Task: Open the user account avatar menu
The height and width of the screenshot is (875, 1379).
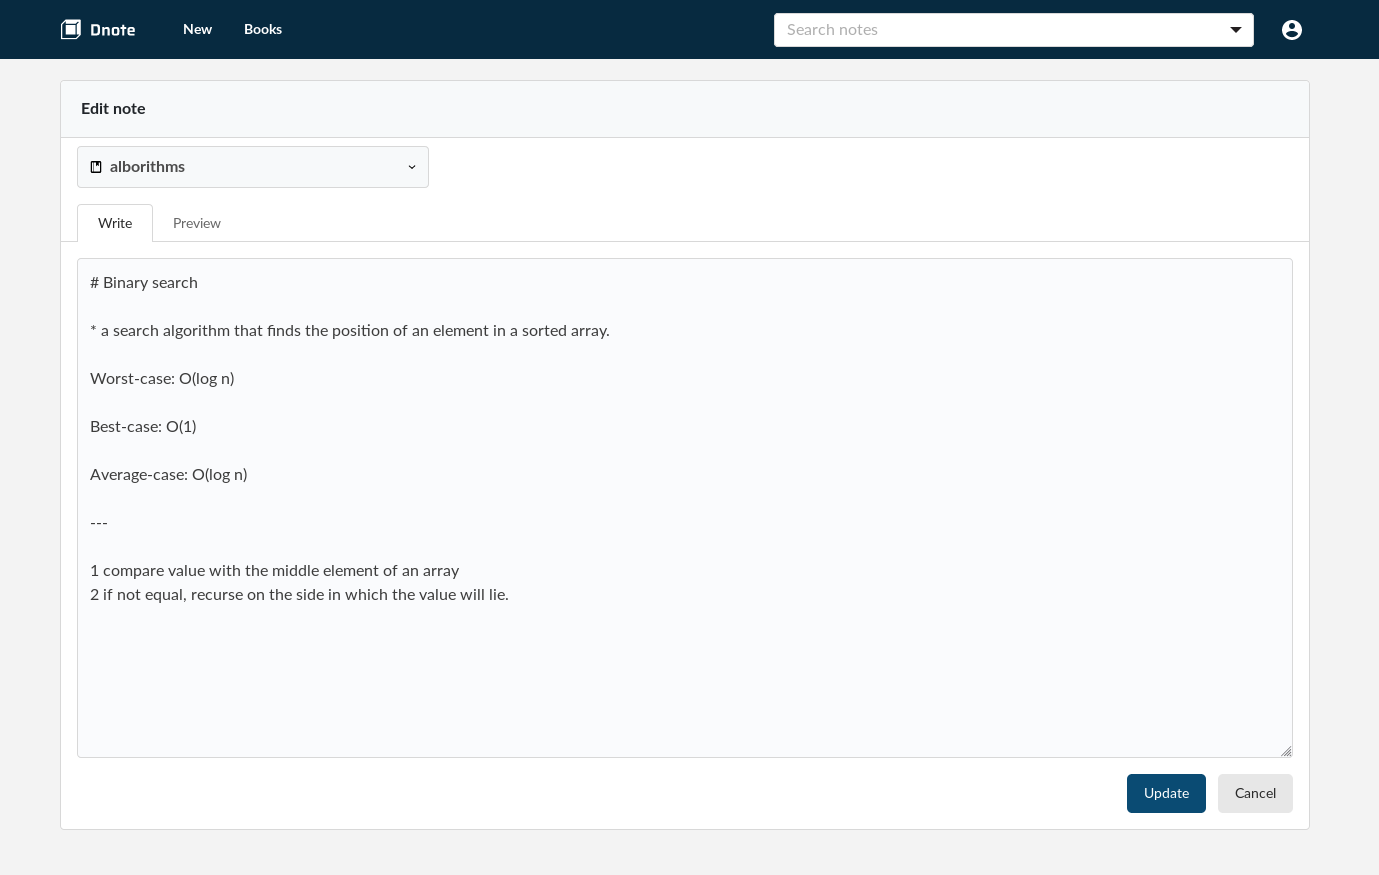Action: point(1292,30)
